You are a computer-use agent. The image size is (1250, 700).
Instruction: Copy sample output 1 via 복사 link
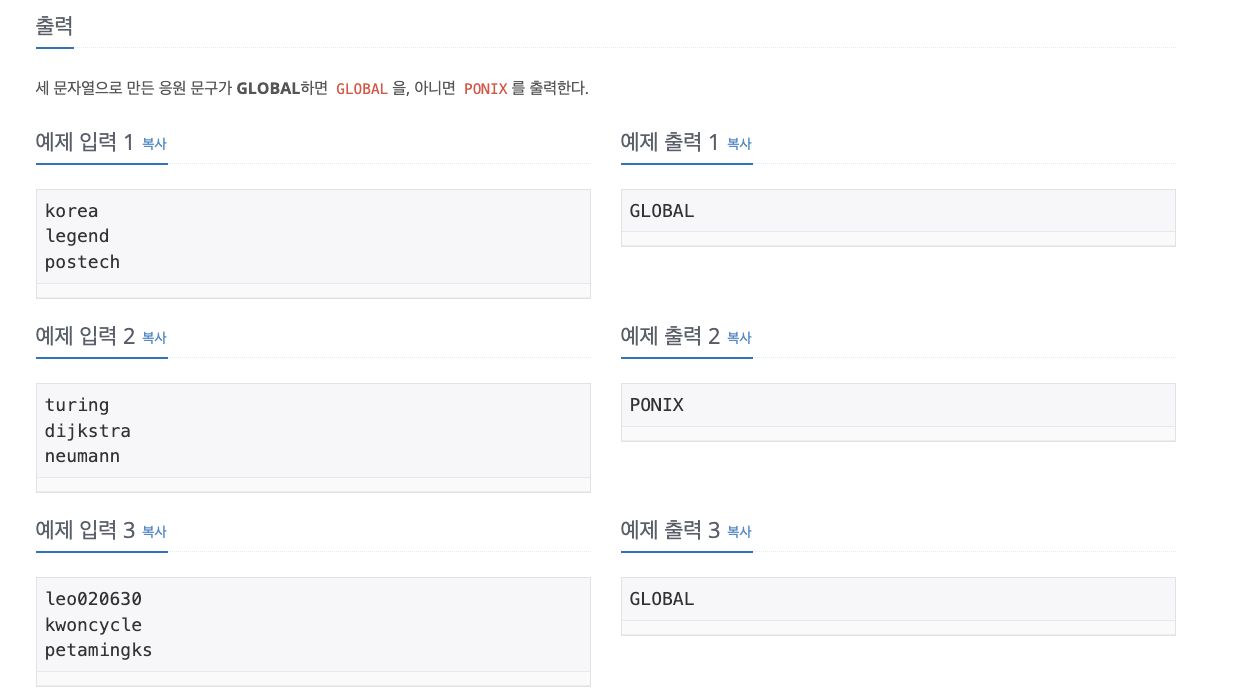pos(739,144)
